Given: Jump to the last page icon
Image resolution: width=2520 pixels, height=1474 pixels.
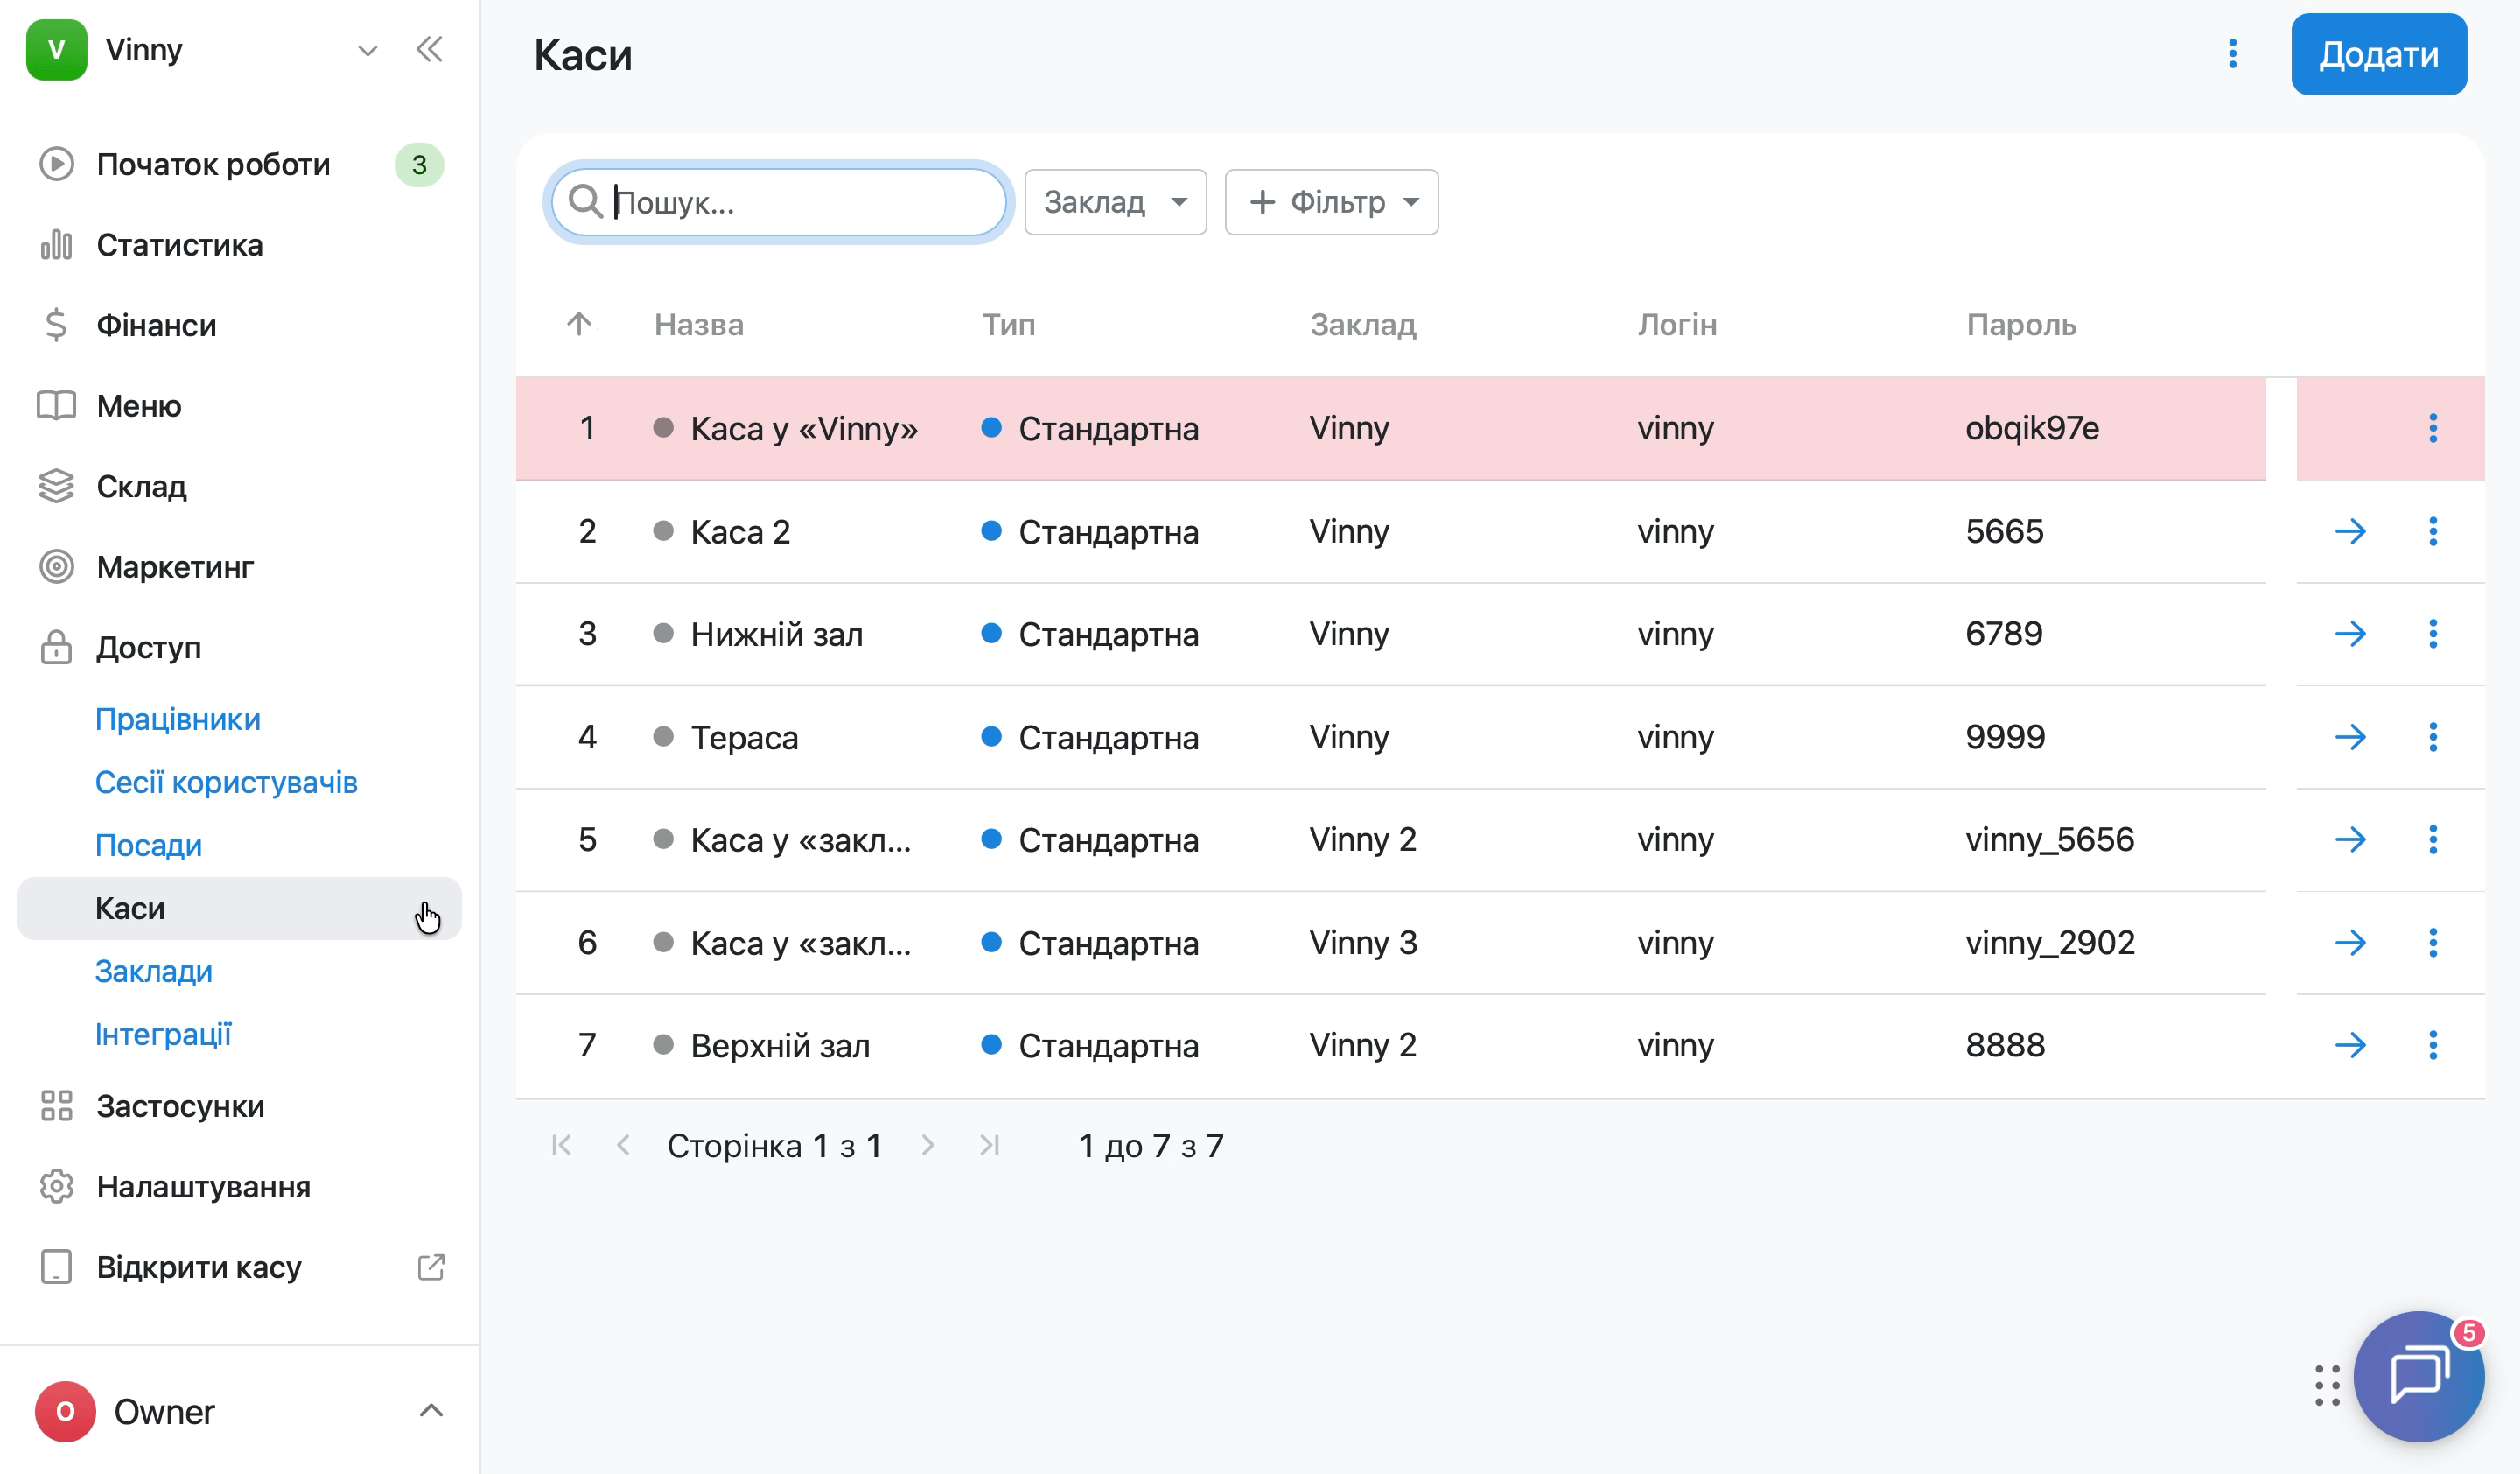Looking at the screenshot, I should pos(989,1145).
